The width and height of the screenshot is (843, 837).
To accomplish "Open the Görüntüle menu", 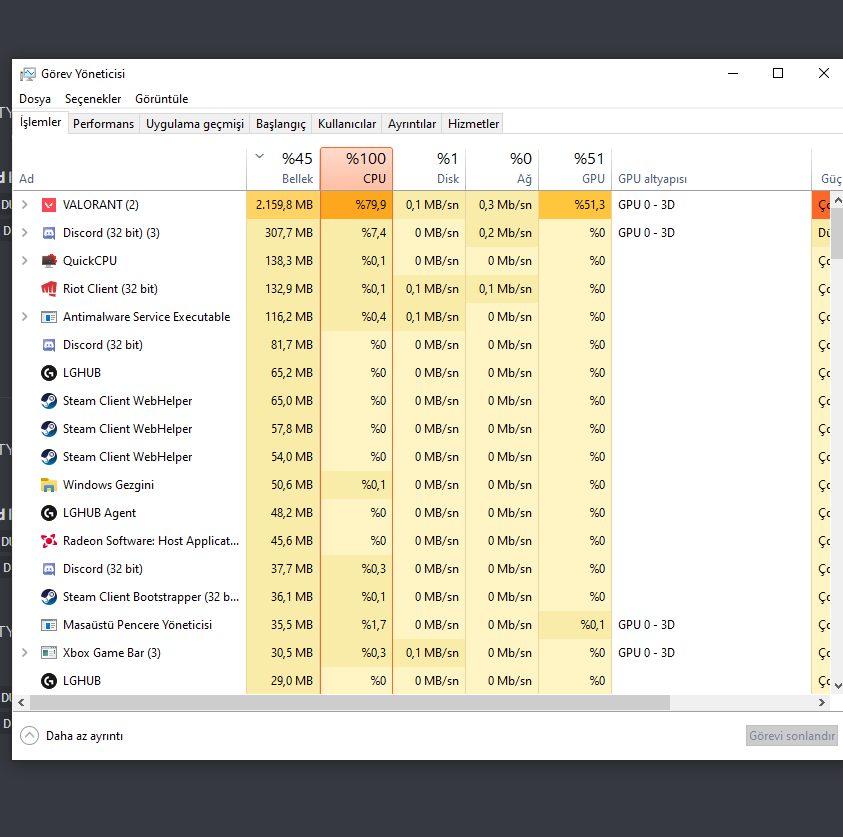I will point(162,99).
